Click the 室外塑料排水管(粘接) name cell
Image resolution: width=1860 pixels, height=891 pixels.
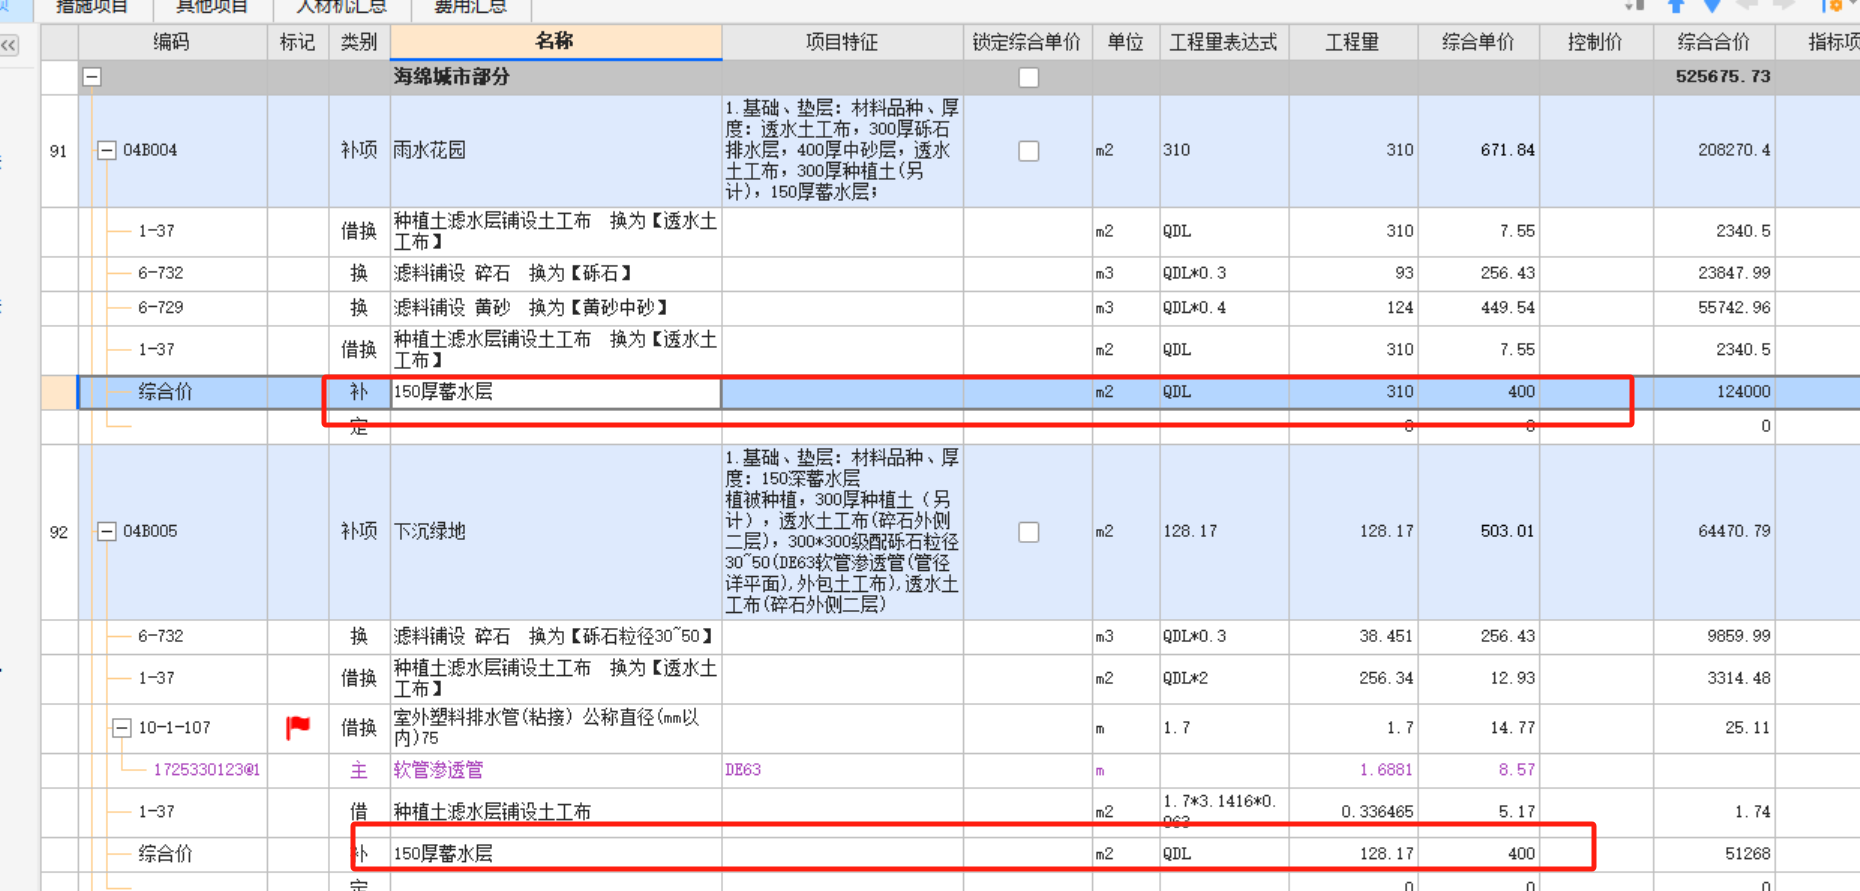coord(555,728)
